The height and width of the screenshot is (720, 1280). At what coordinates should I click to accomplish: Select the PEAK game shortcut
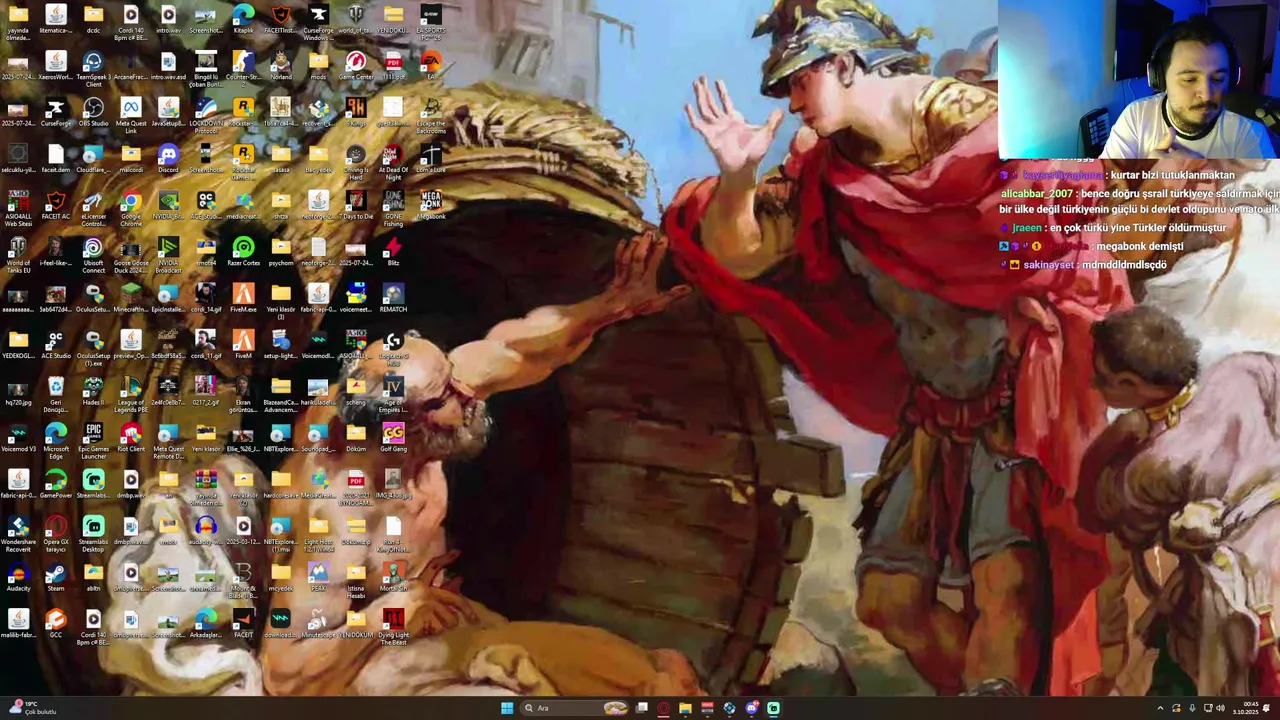point(318,577)
